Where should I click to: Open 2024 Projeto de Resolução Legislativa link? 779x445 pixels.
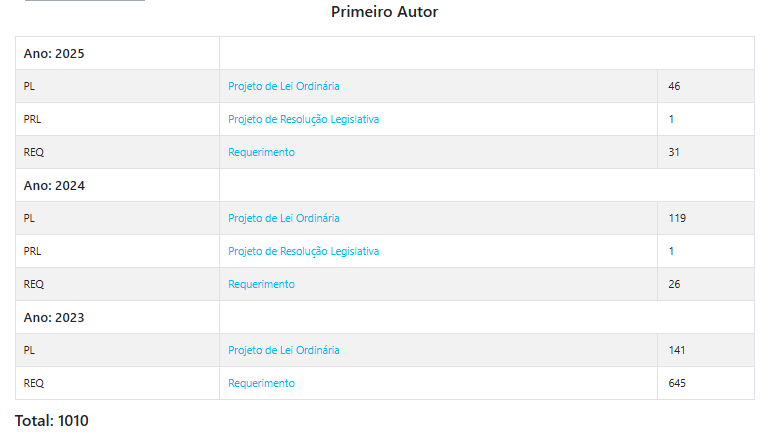point(303,251)
